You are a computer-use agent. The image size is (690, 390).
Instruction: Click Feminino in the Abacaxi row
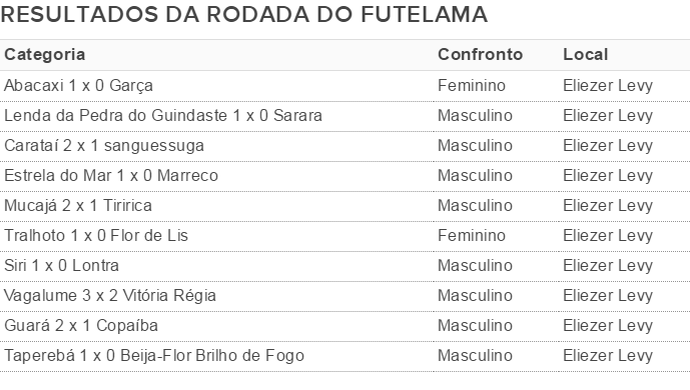471,85
